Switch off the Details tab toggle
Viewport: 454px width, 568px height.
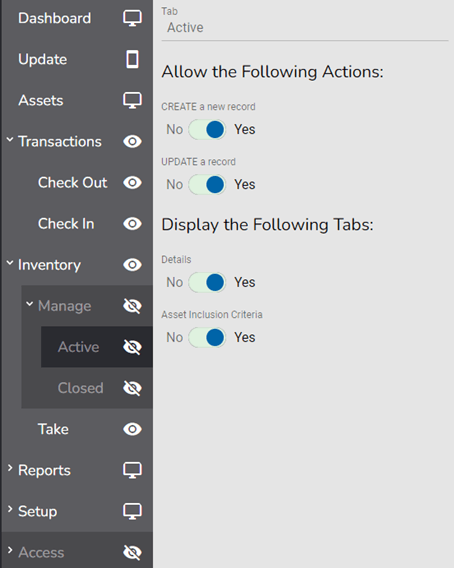point(207,282)
